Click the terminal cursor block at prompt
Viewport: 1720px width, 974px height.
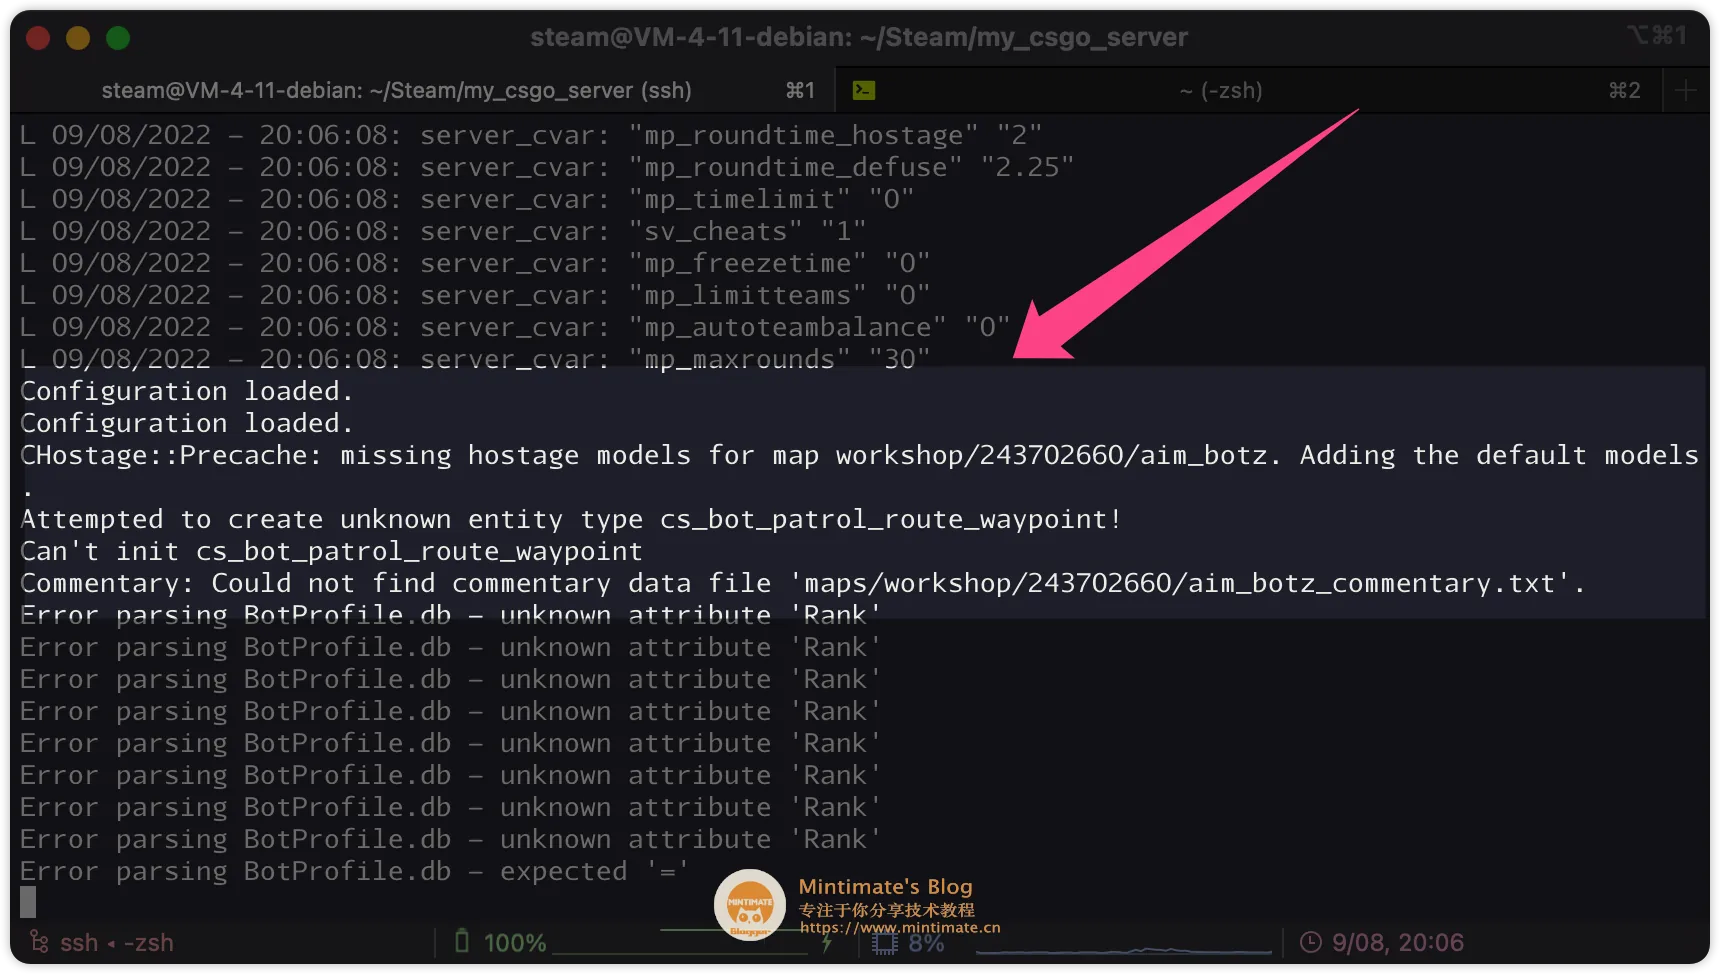[x=28, y=902]
